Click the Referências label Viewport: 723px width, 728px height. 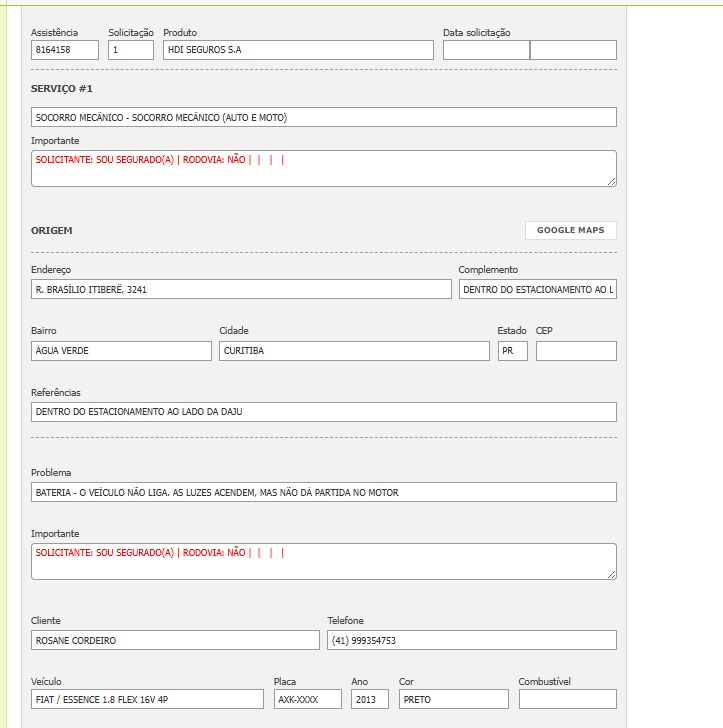click(x=56, y=392)
